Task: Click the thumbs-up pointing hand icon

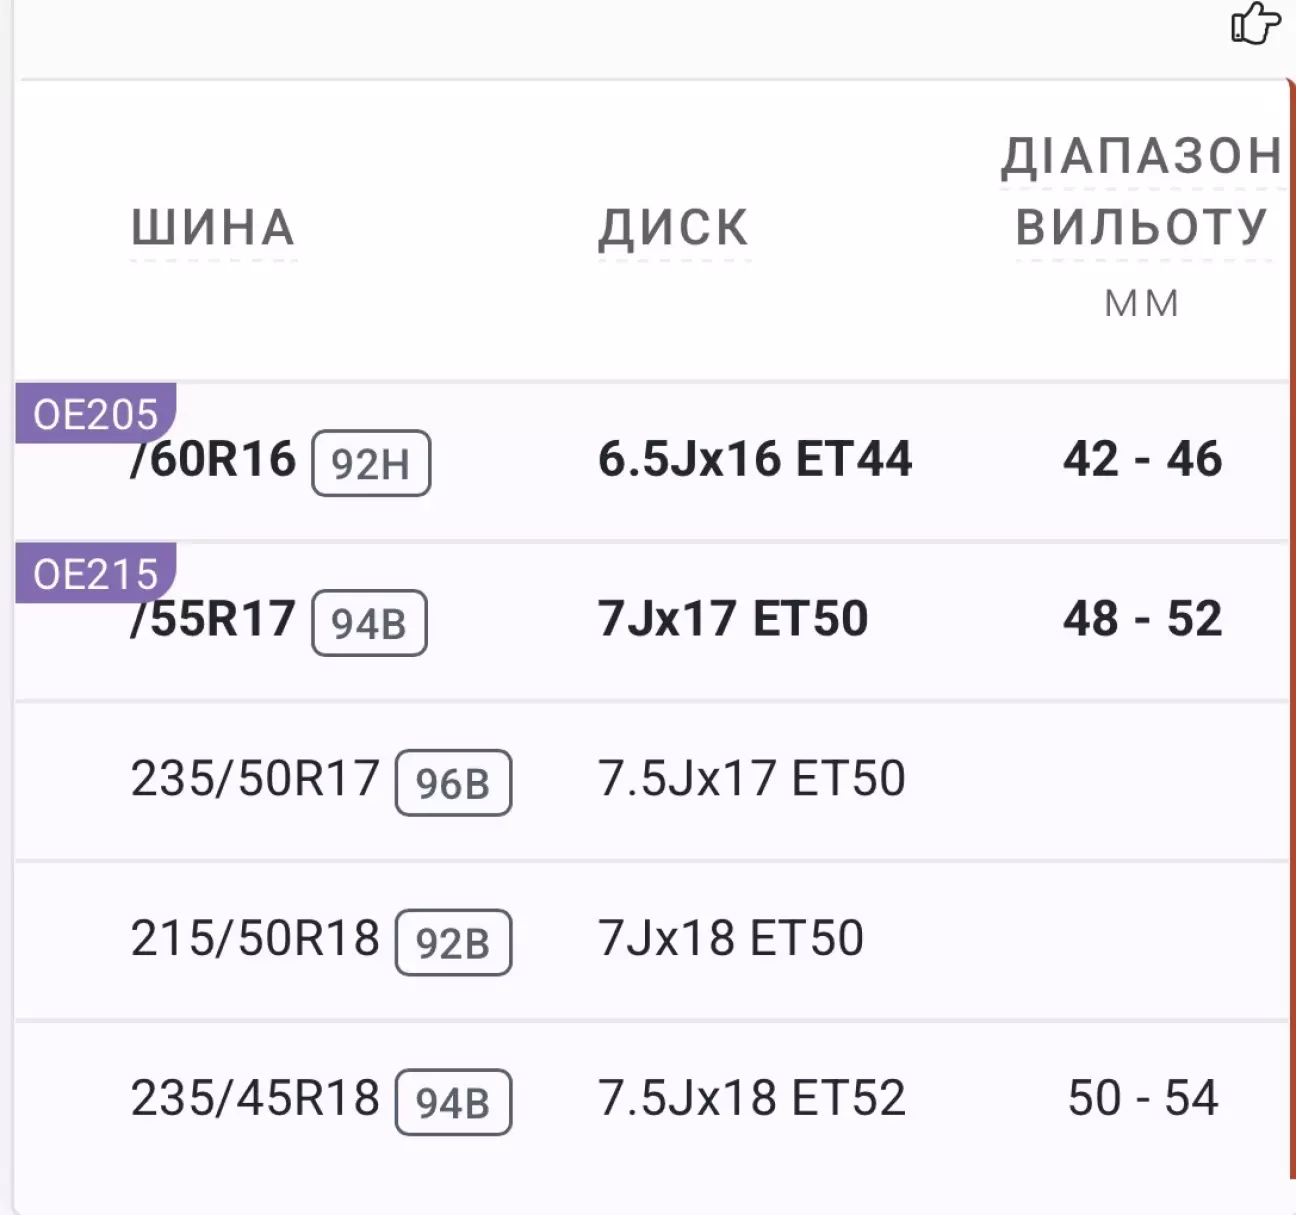Action: (x=1254, y=23)
